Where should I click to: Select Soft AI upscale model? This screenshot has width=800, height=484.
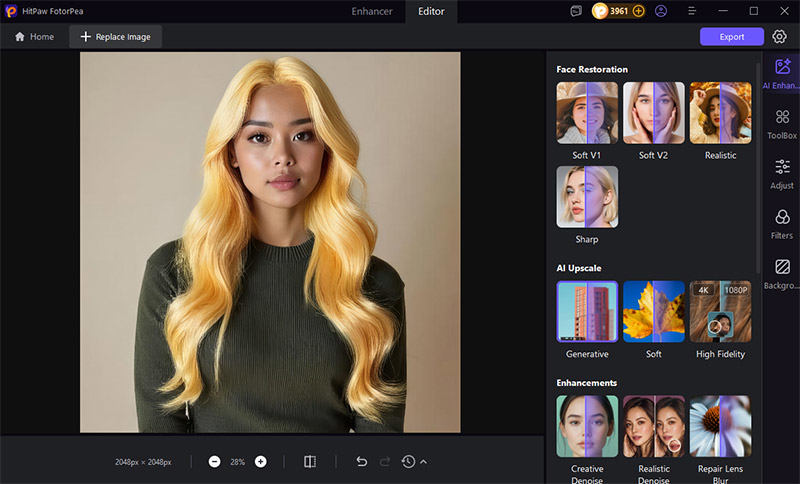654,312
